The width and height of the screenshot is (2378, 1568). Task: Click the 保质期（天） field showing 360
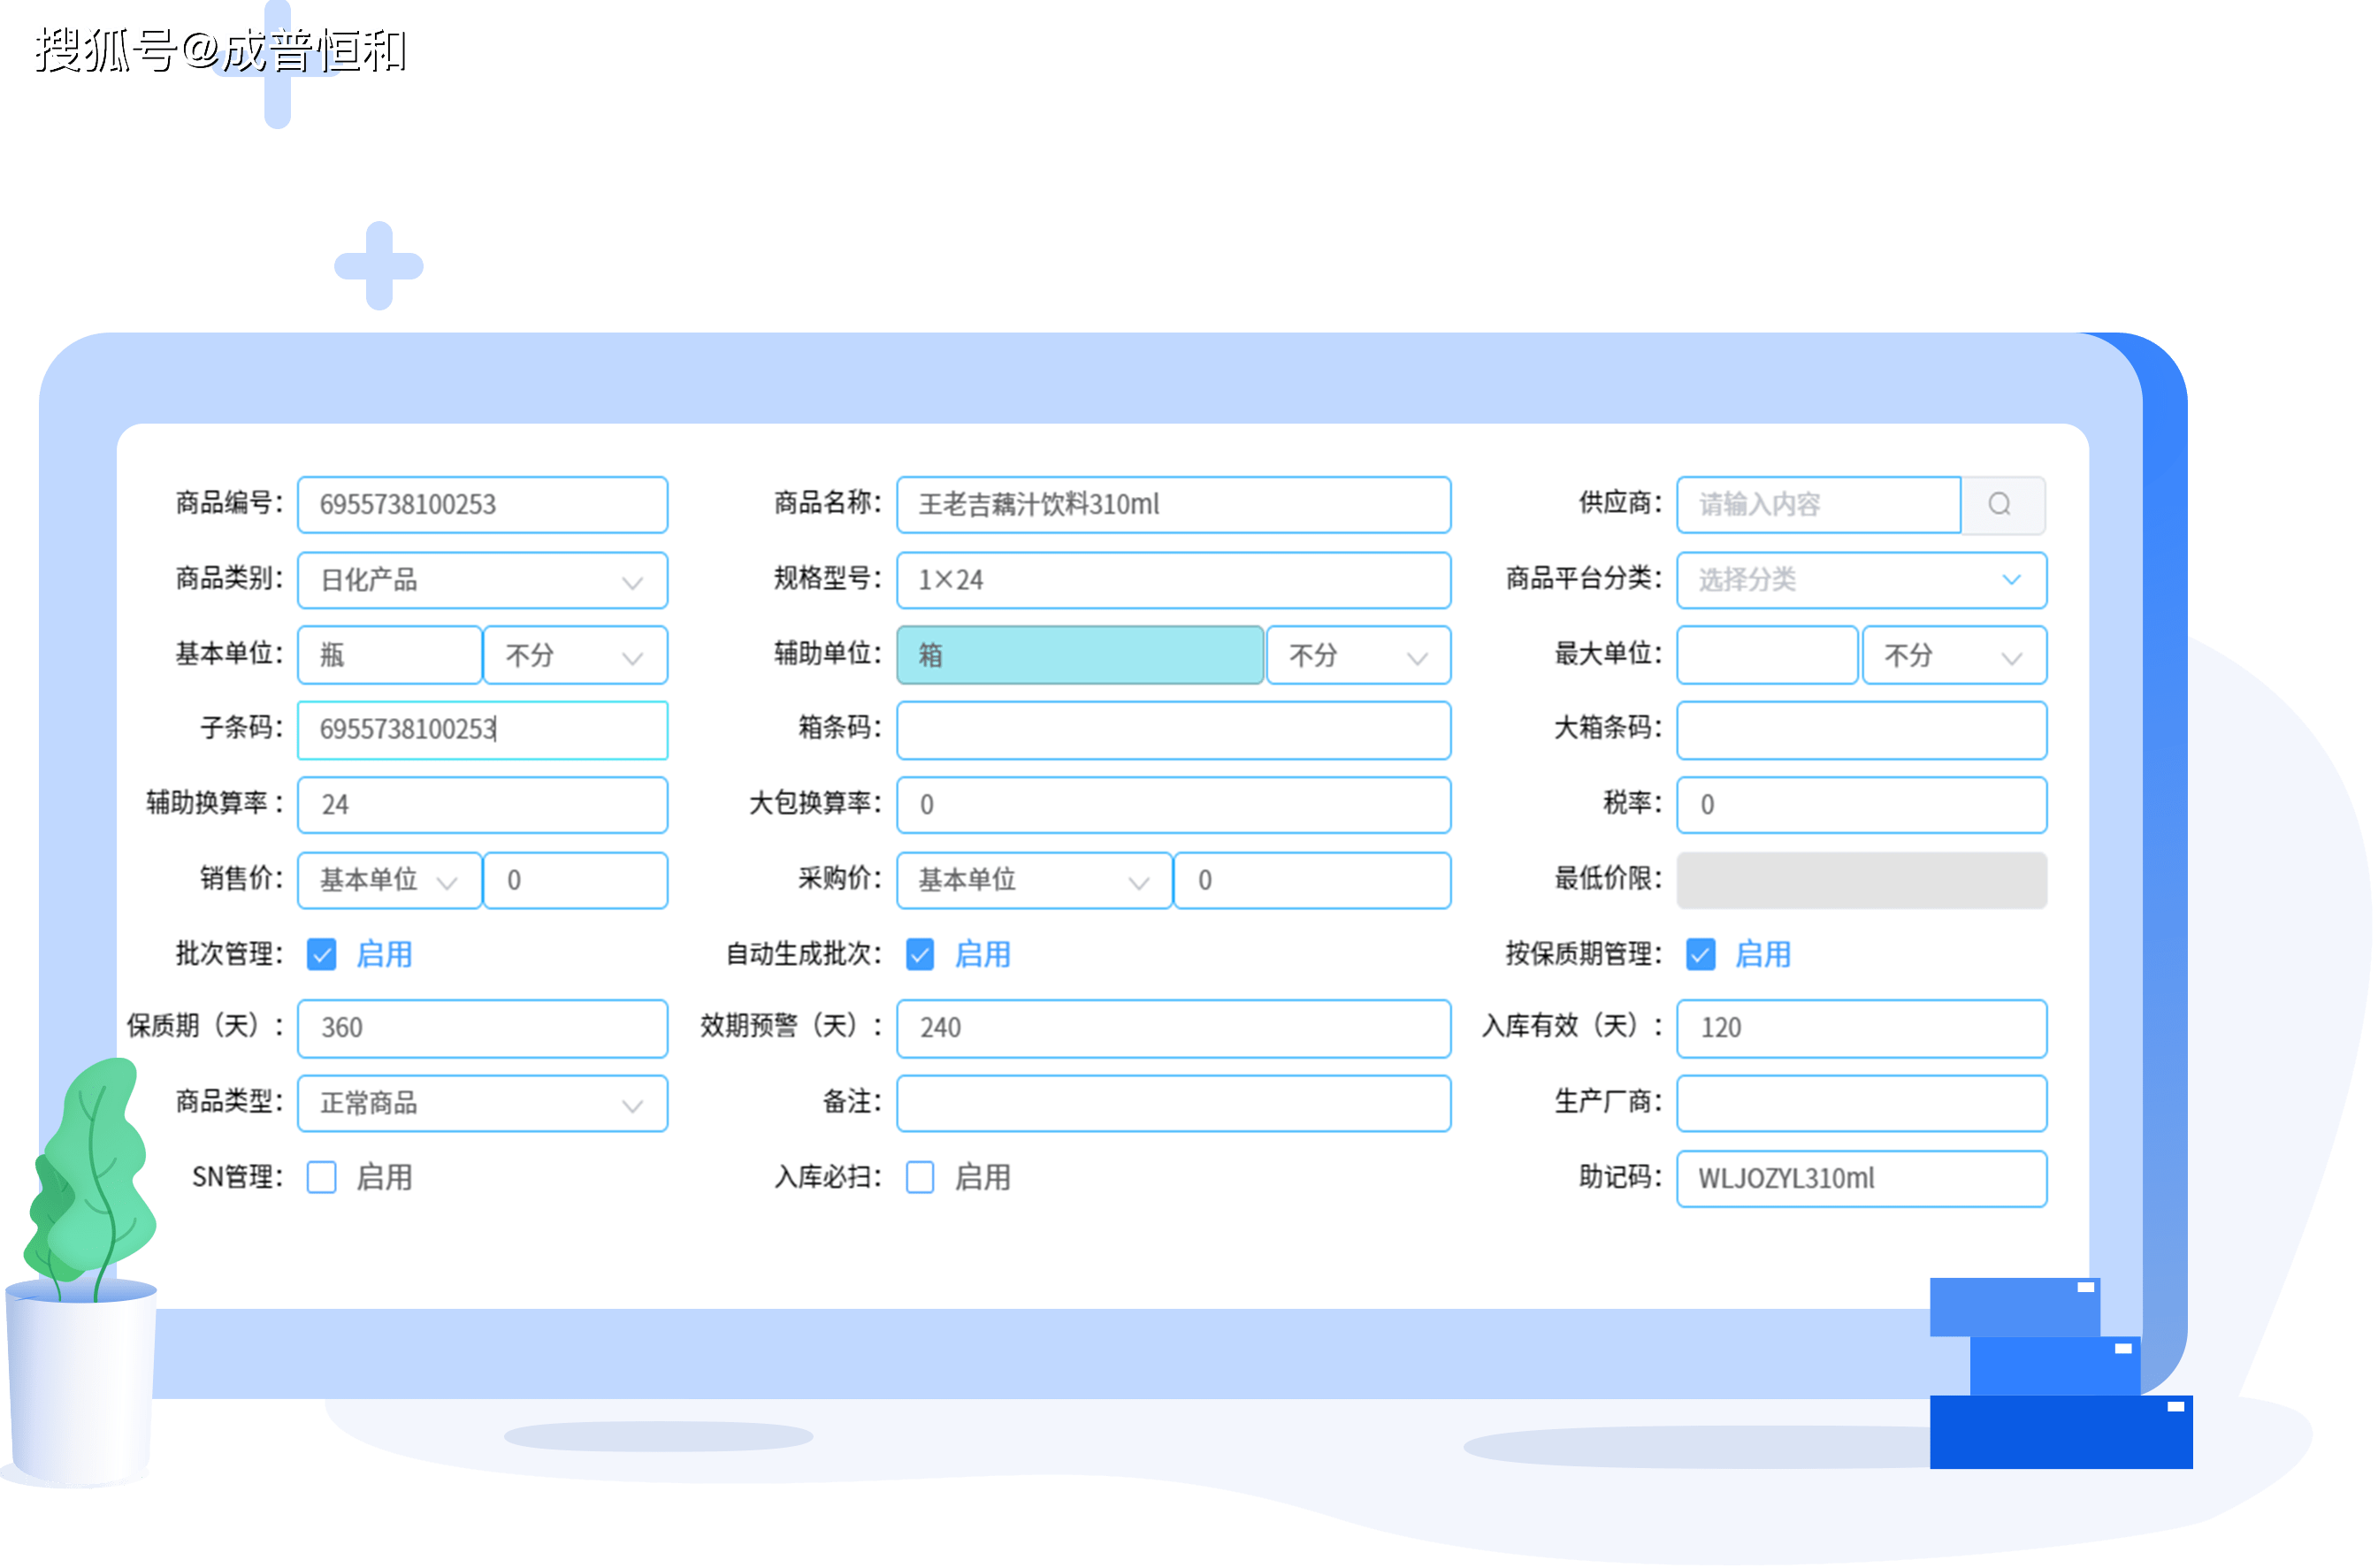[x=483, y=1028]
